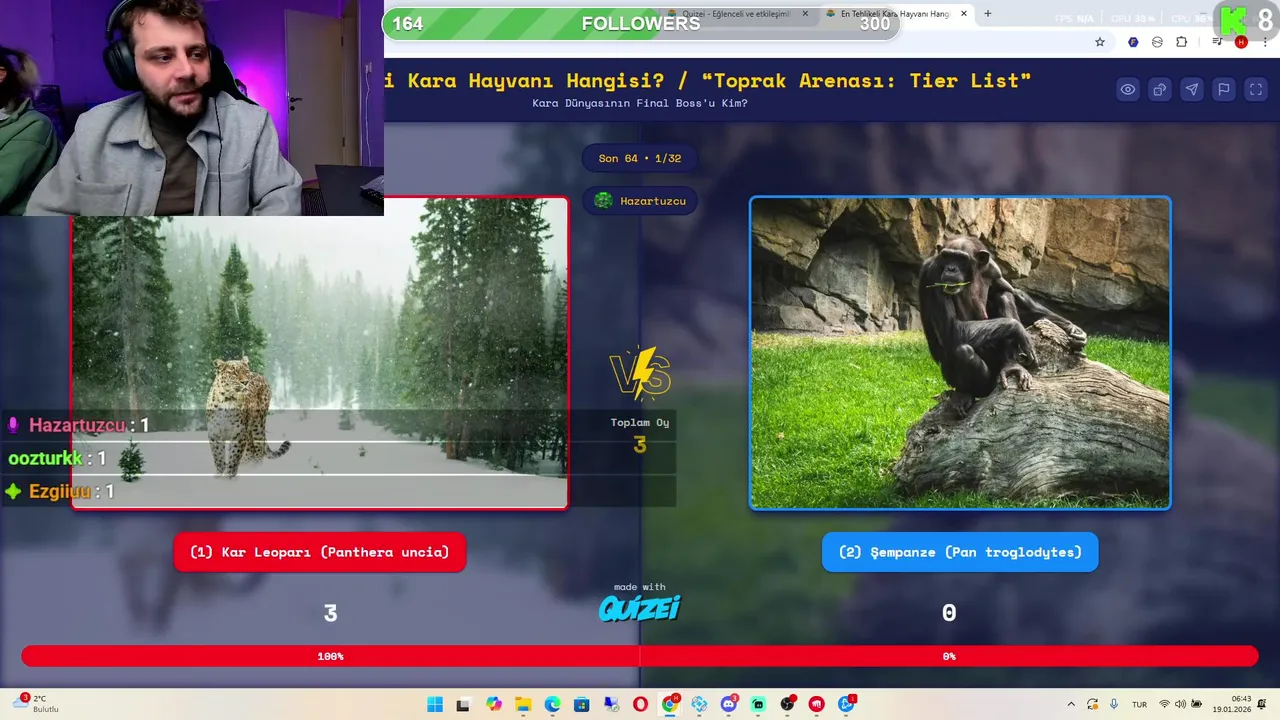Open Google Chrome from the taskbar

670,704
